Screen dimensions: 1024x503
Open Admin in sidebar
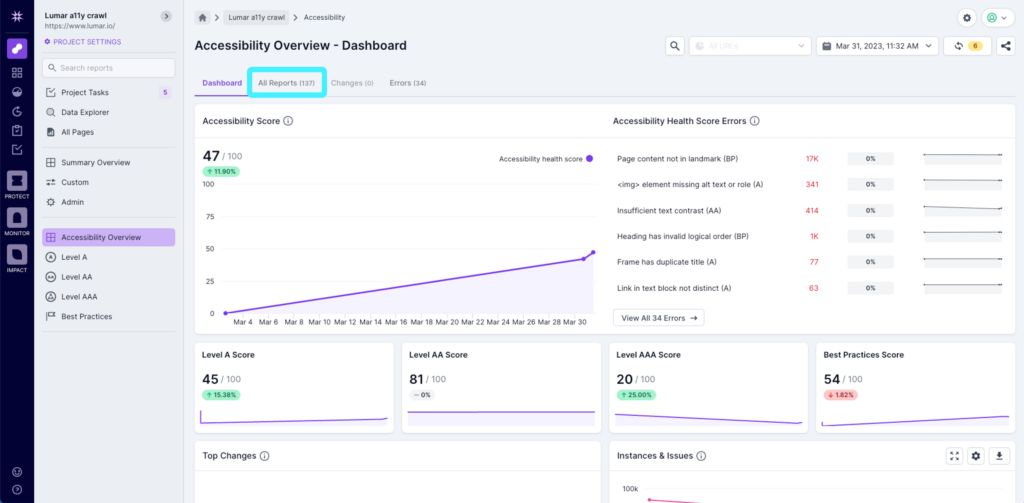point(108,202)
